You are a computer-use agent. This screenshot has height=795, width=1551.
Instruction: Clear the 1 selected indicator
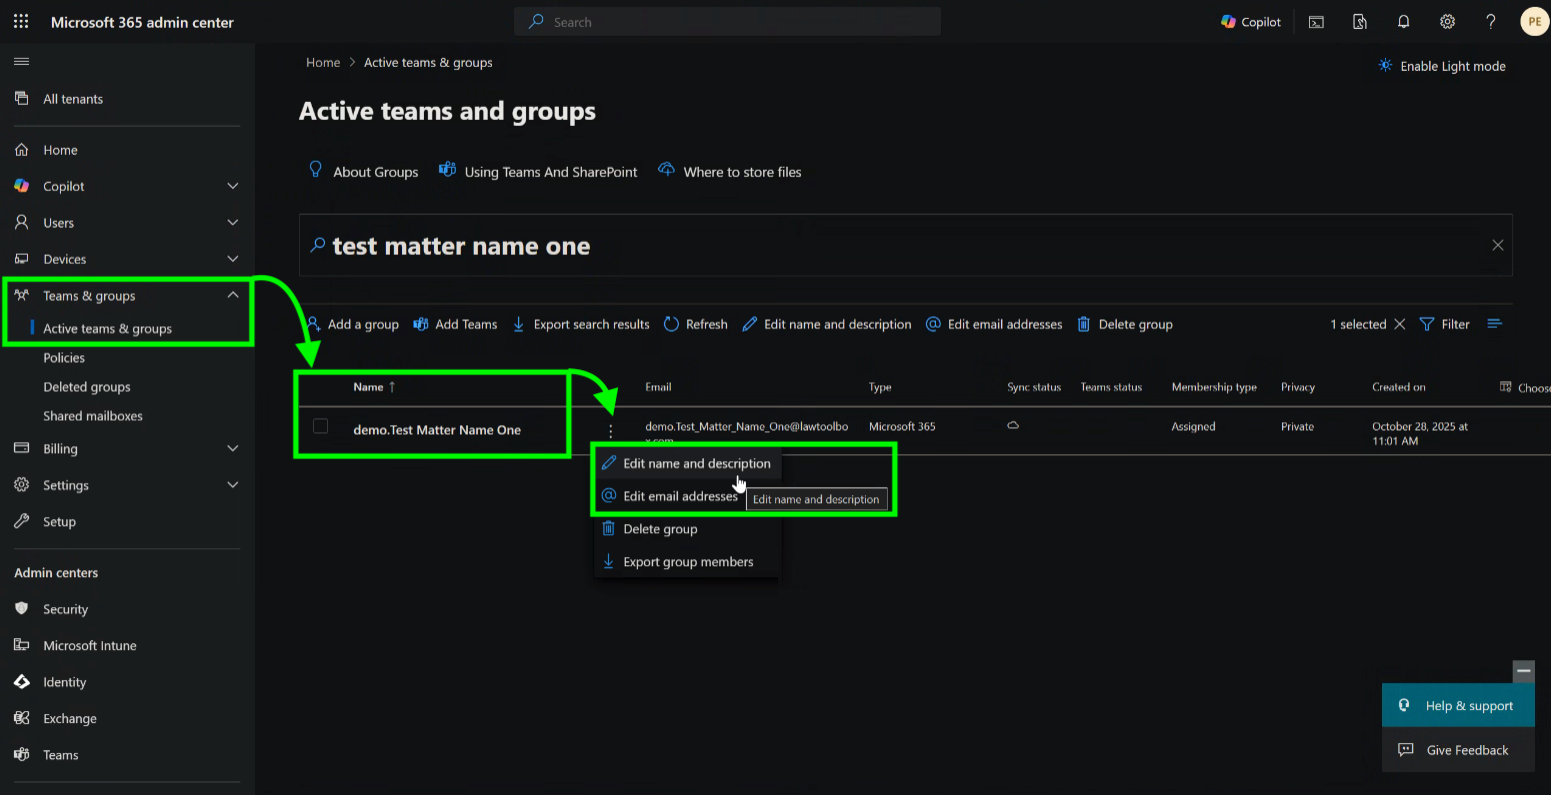click(x=1399, y=324)
